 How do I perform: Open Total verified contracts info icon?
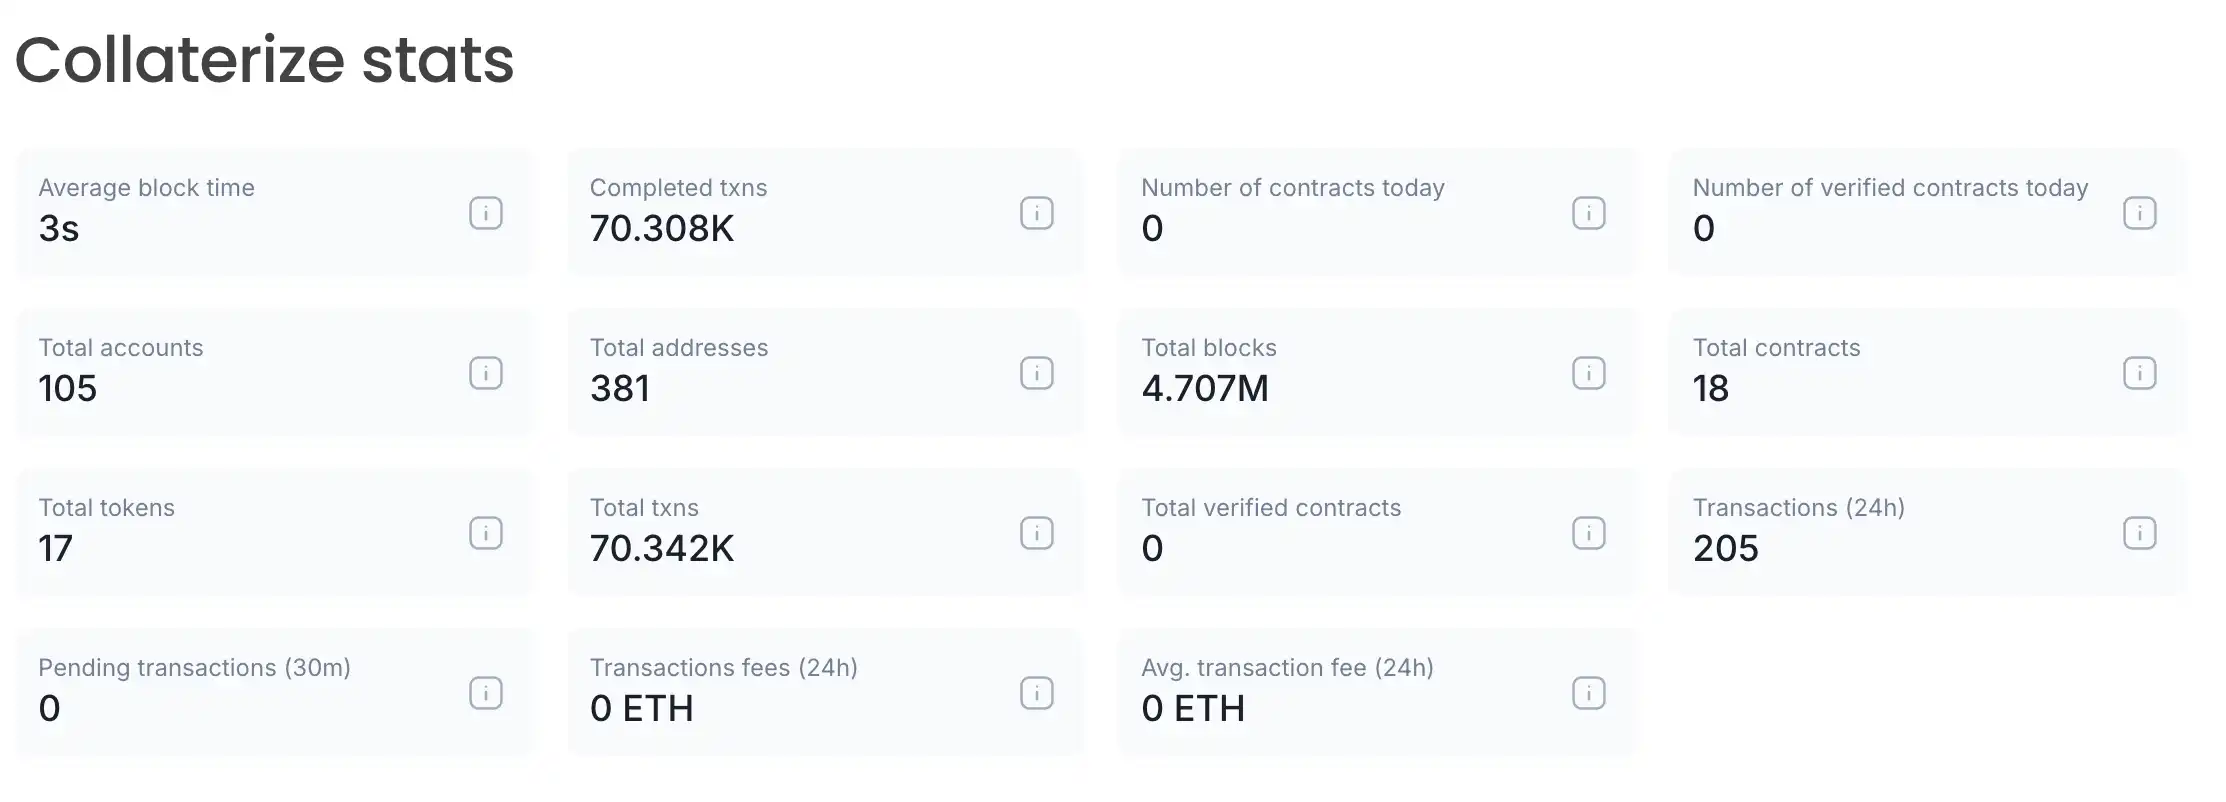click(x=1588, y=533)
